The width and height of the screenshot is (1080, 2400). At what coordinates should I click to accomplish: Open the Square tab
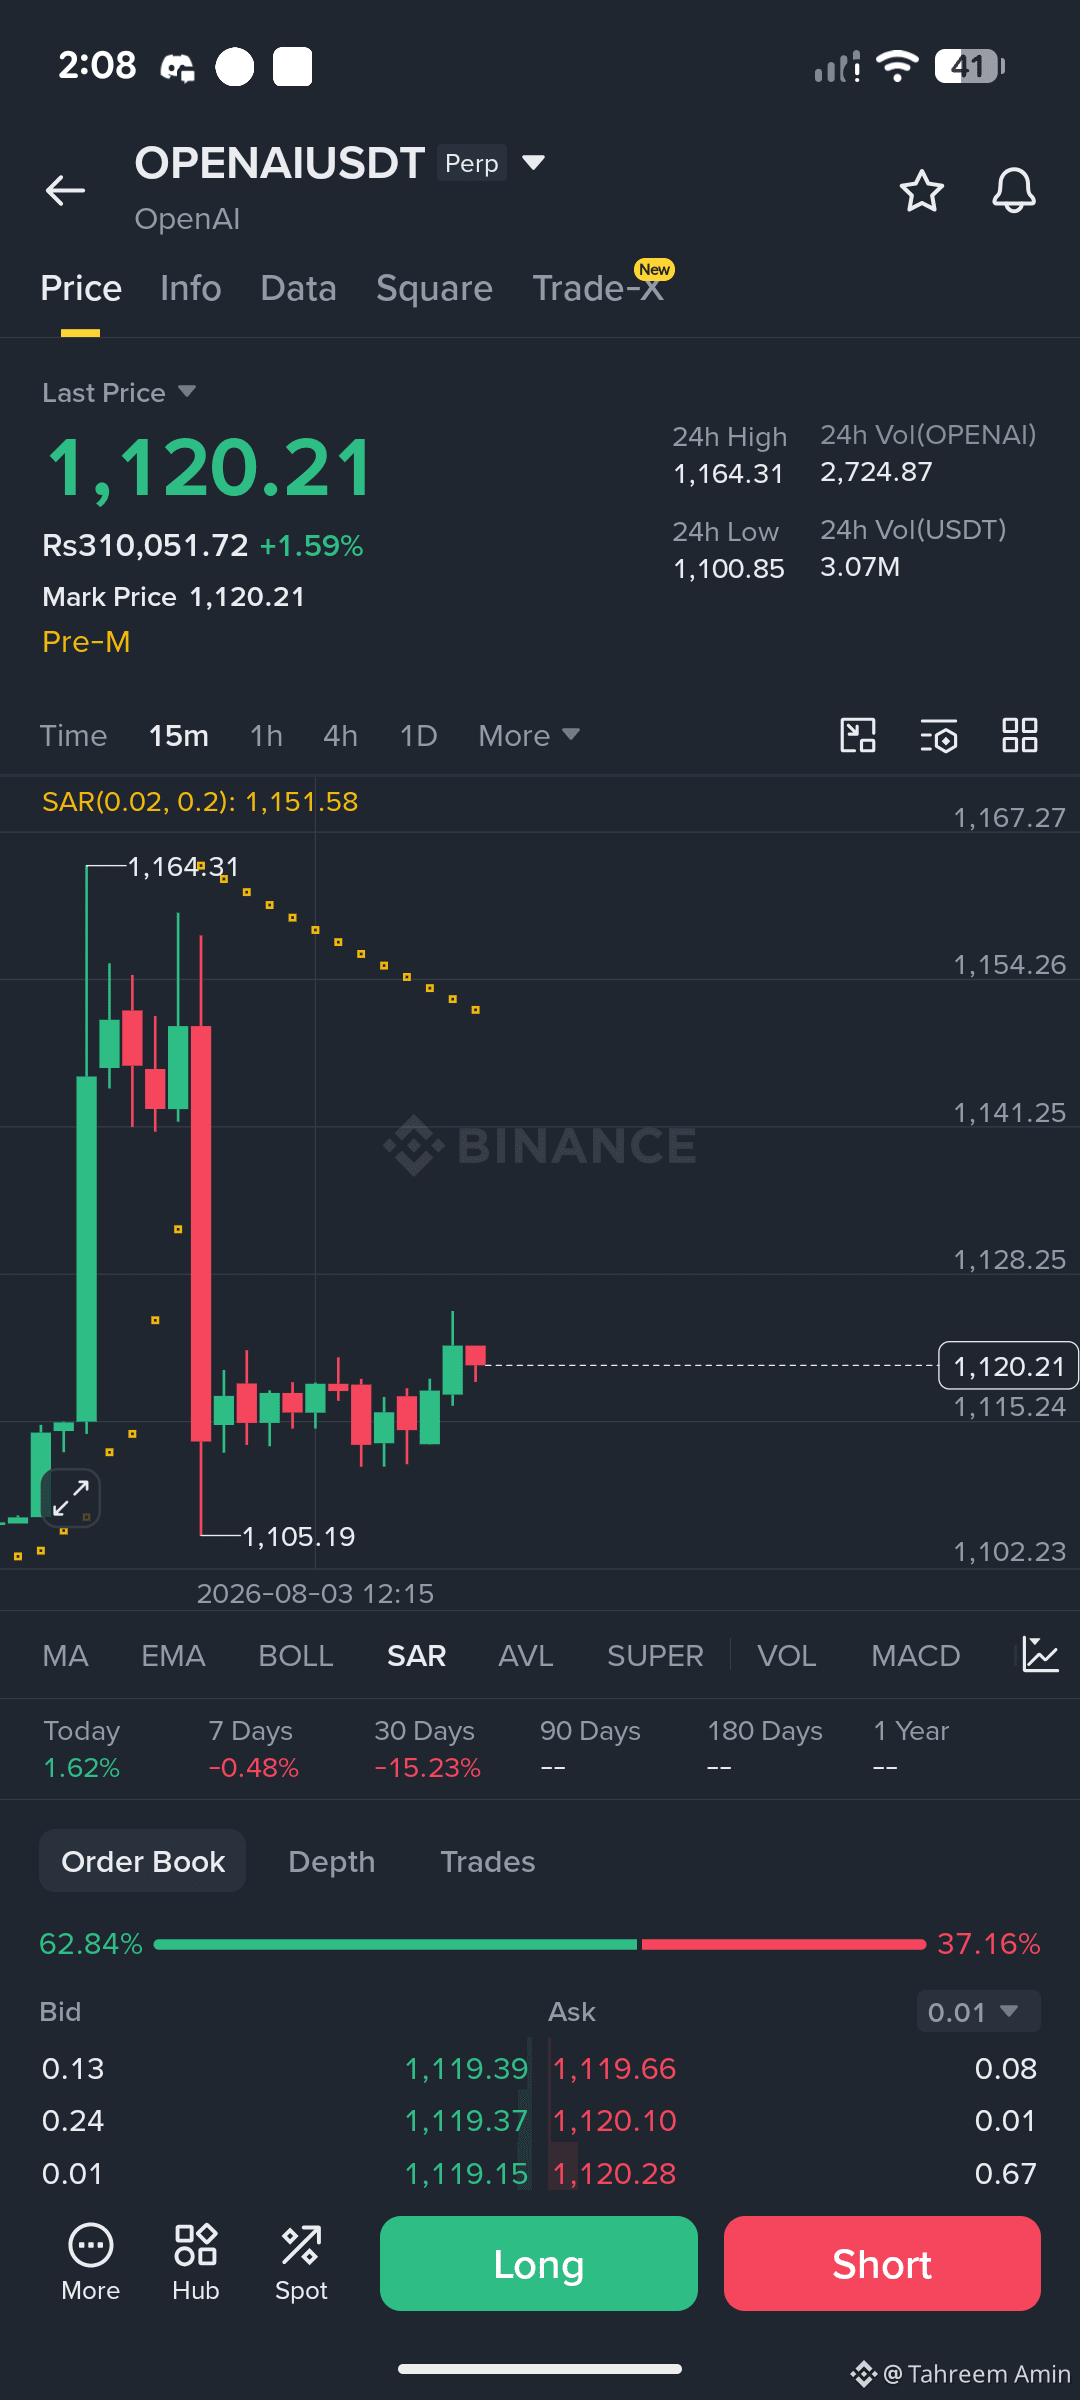point(434,289)
